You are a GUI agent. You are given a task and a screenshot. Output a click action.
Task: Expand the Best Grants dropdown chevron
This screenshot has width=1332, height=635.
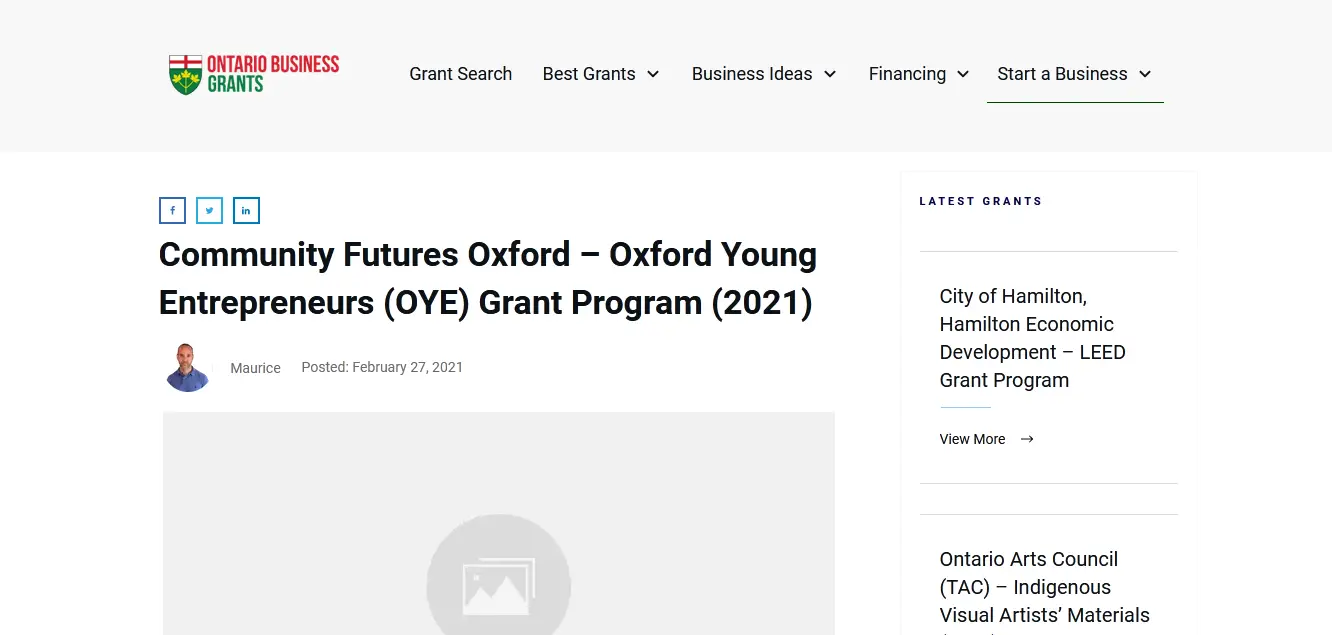tap(653, 74)
